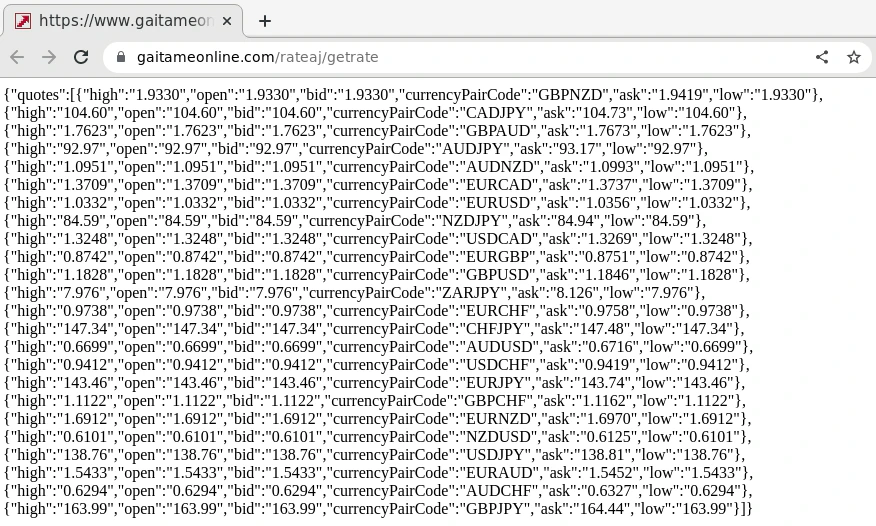The width and height of the screenshot is (876, 526).
Task: Select the https://www.gaitameon tab
Action: click(x=123, y=21)
